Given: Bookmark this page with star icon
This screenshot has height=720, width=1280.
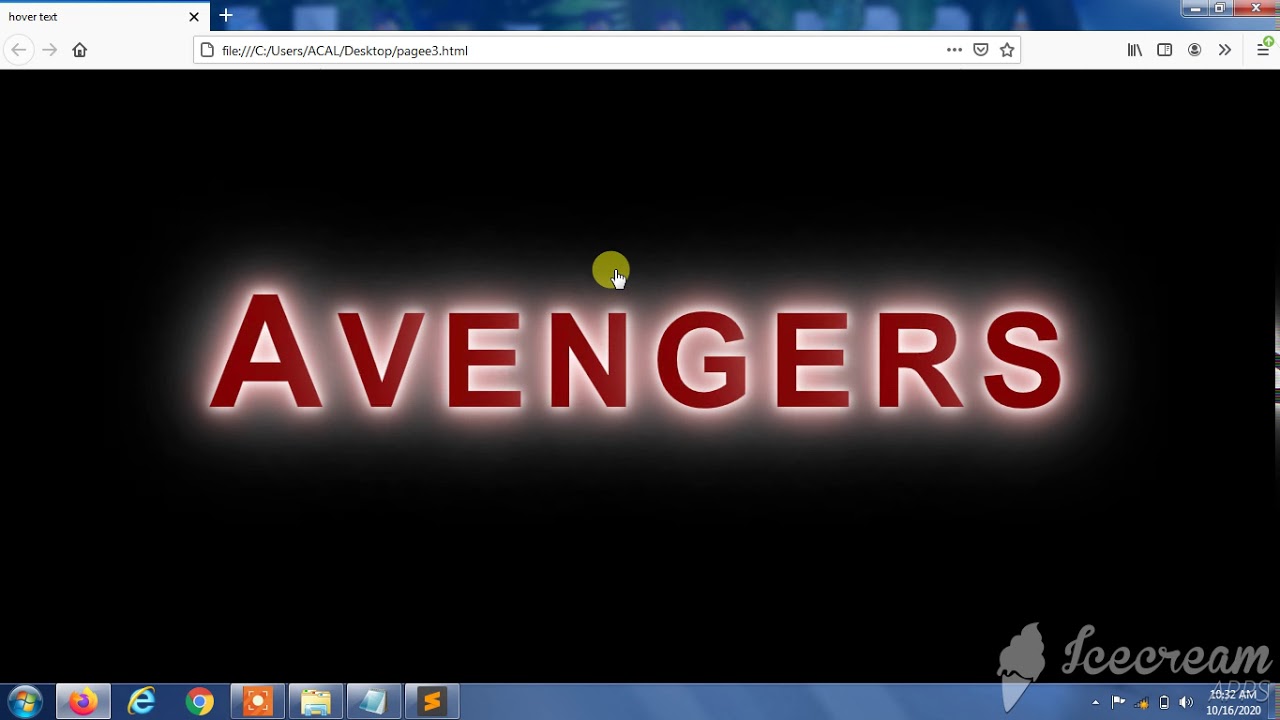Looking at the screenshot, I should click(x=1007, y=50).
